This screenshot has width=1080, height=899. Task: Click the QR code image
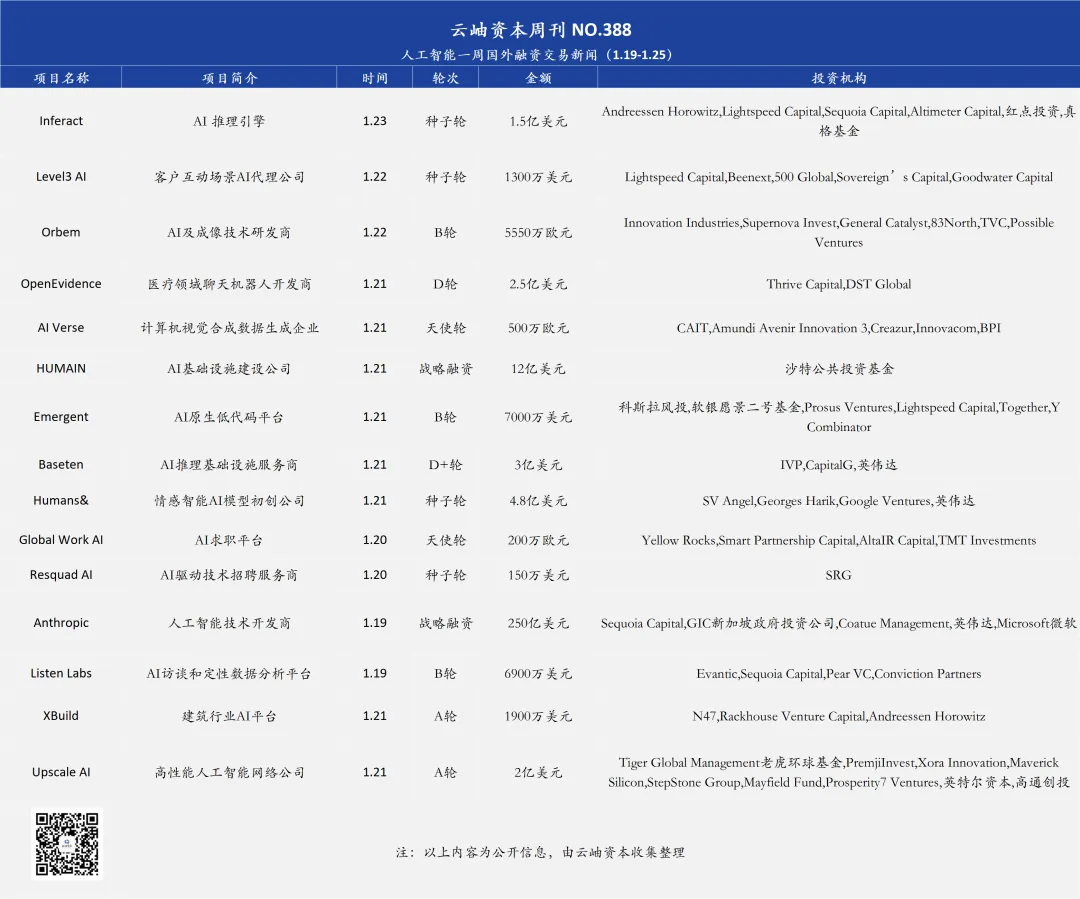pos(67,843)
